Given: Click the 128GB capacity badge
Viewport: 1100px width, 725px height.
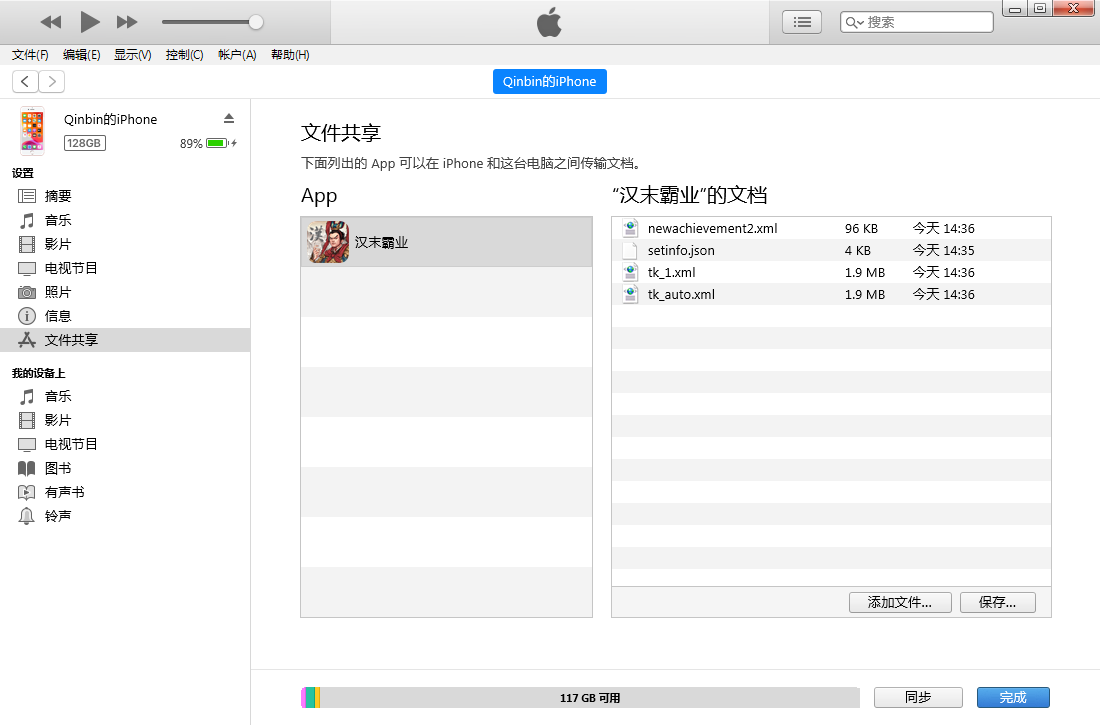Looking at the screenshot, I should pyautogui.click(x=84, y=143).
